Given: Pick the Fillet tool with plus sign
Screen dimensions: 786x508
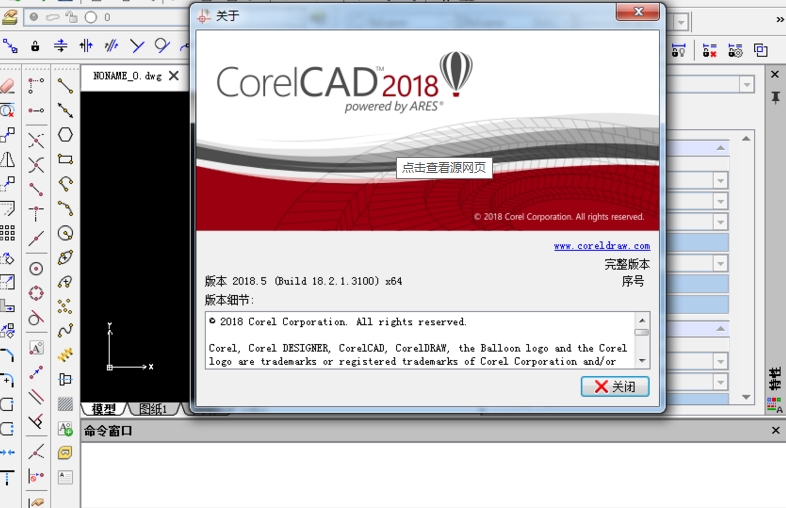Looking at the screenshot, I should pyautogui.click(x=8, y=380).
